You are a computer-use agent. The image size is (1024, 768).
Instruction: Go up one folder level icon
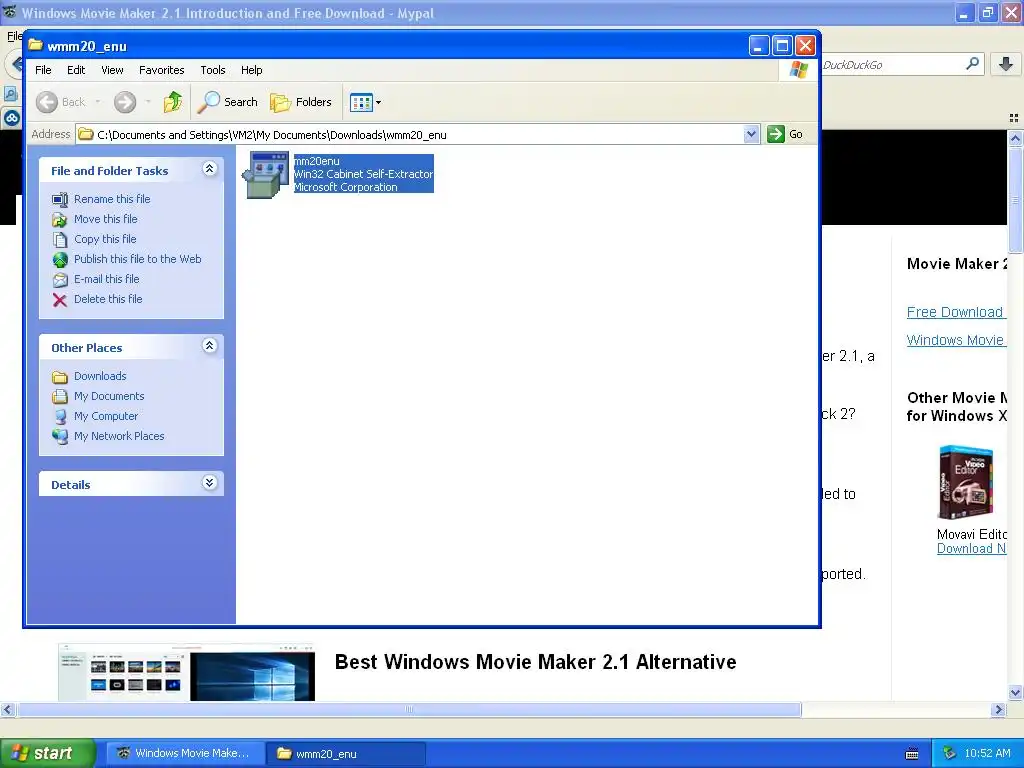click(x=173, y=102)
